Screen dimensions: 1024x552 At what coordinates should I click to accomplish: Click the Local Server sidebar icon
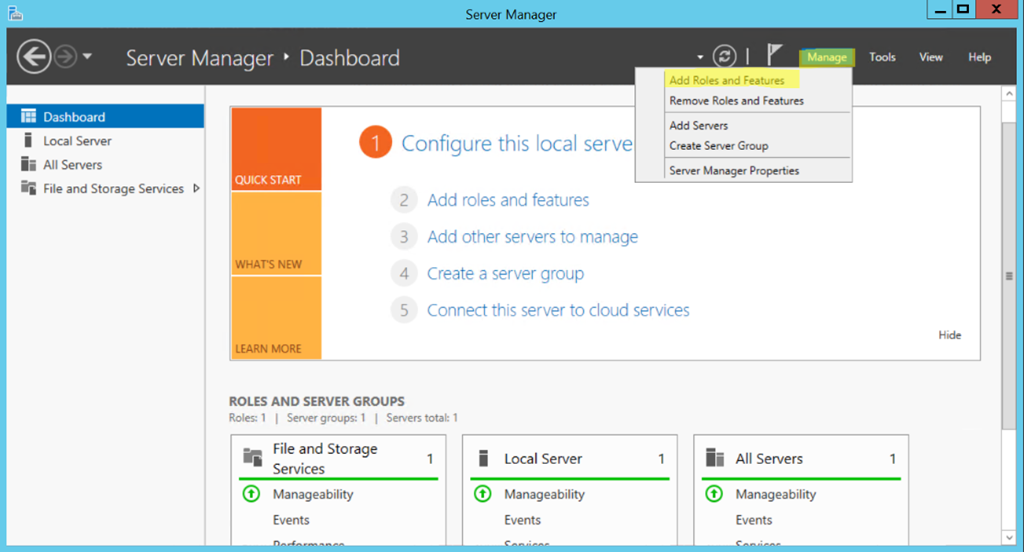pyautogui.click(x=27, y=140)
